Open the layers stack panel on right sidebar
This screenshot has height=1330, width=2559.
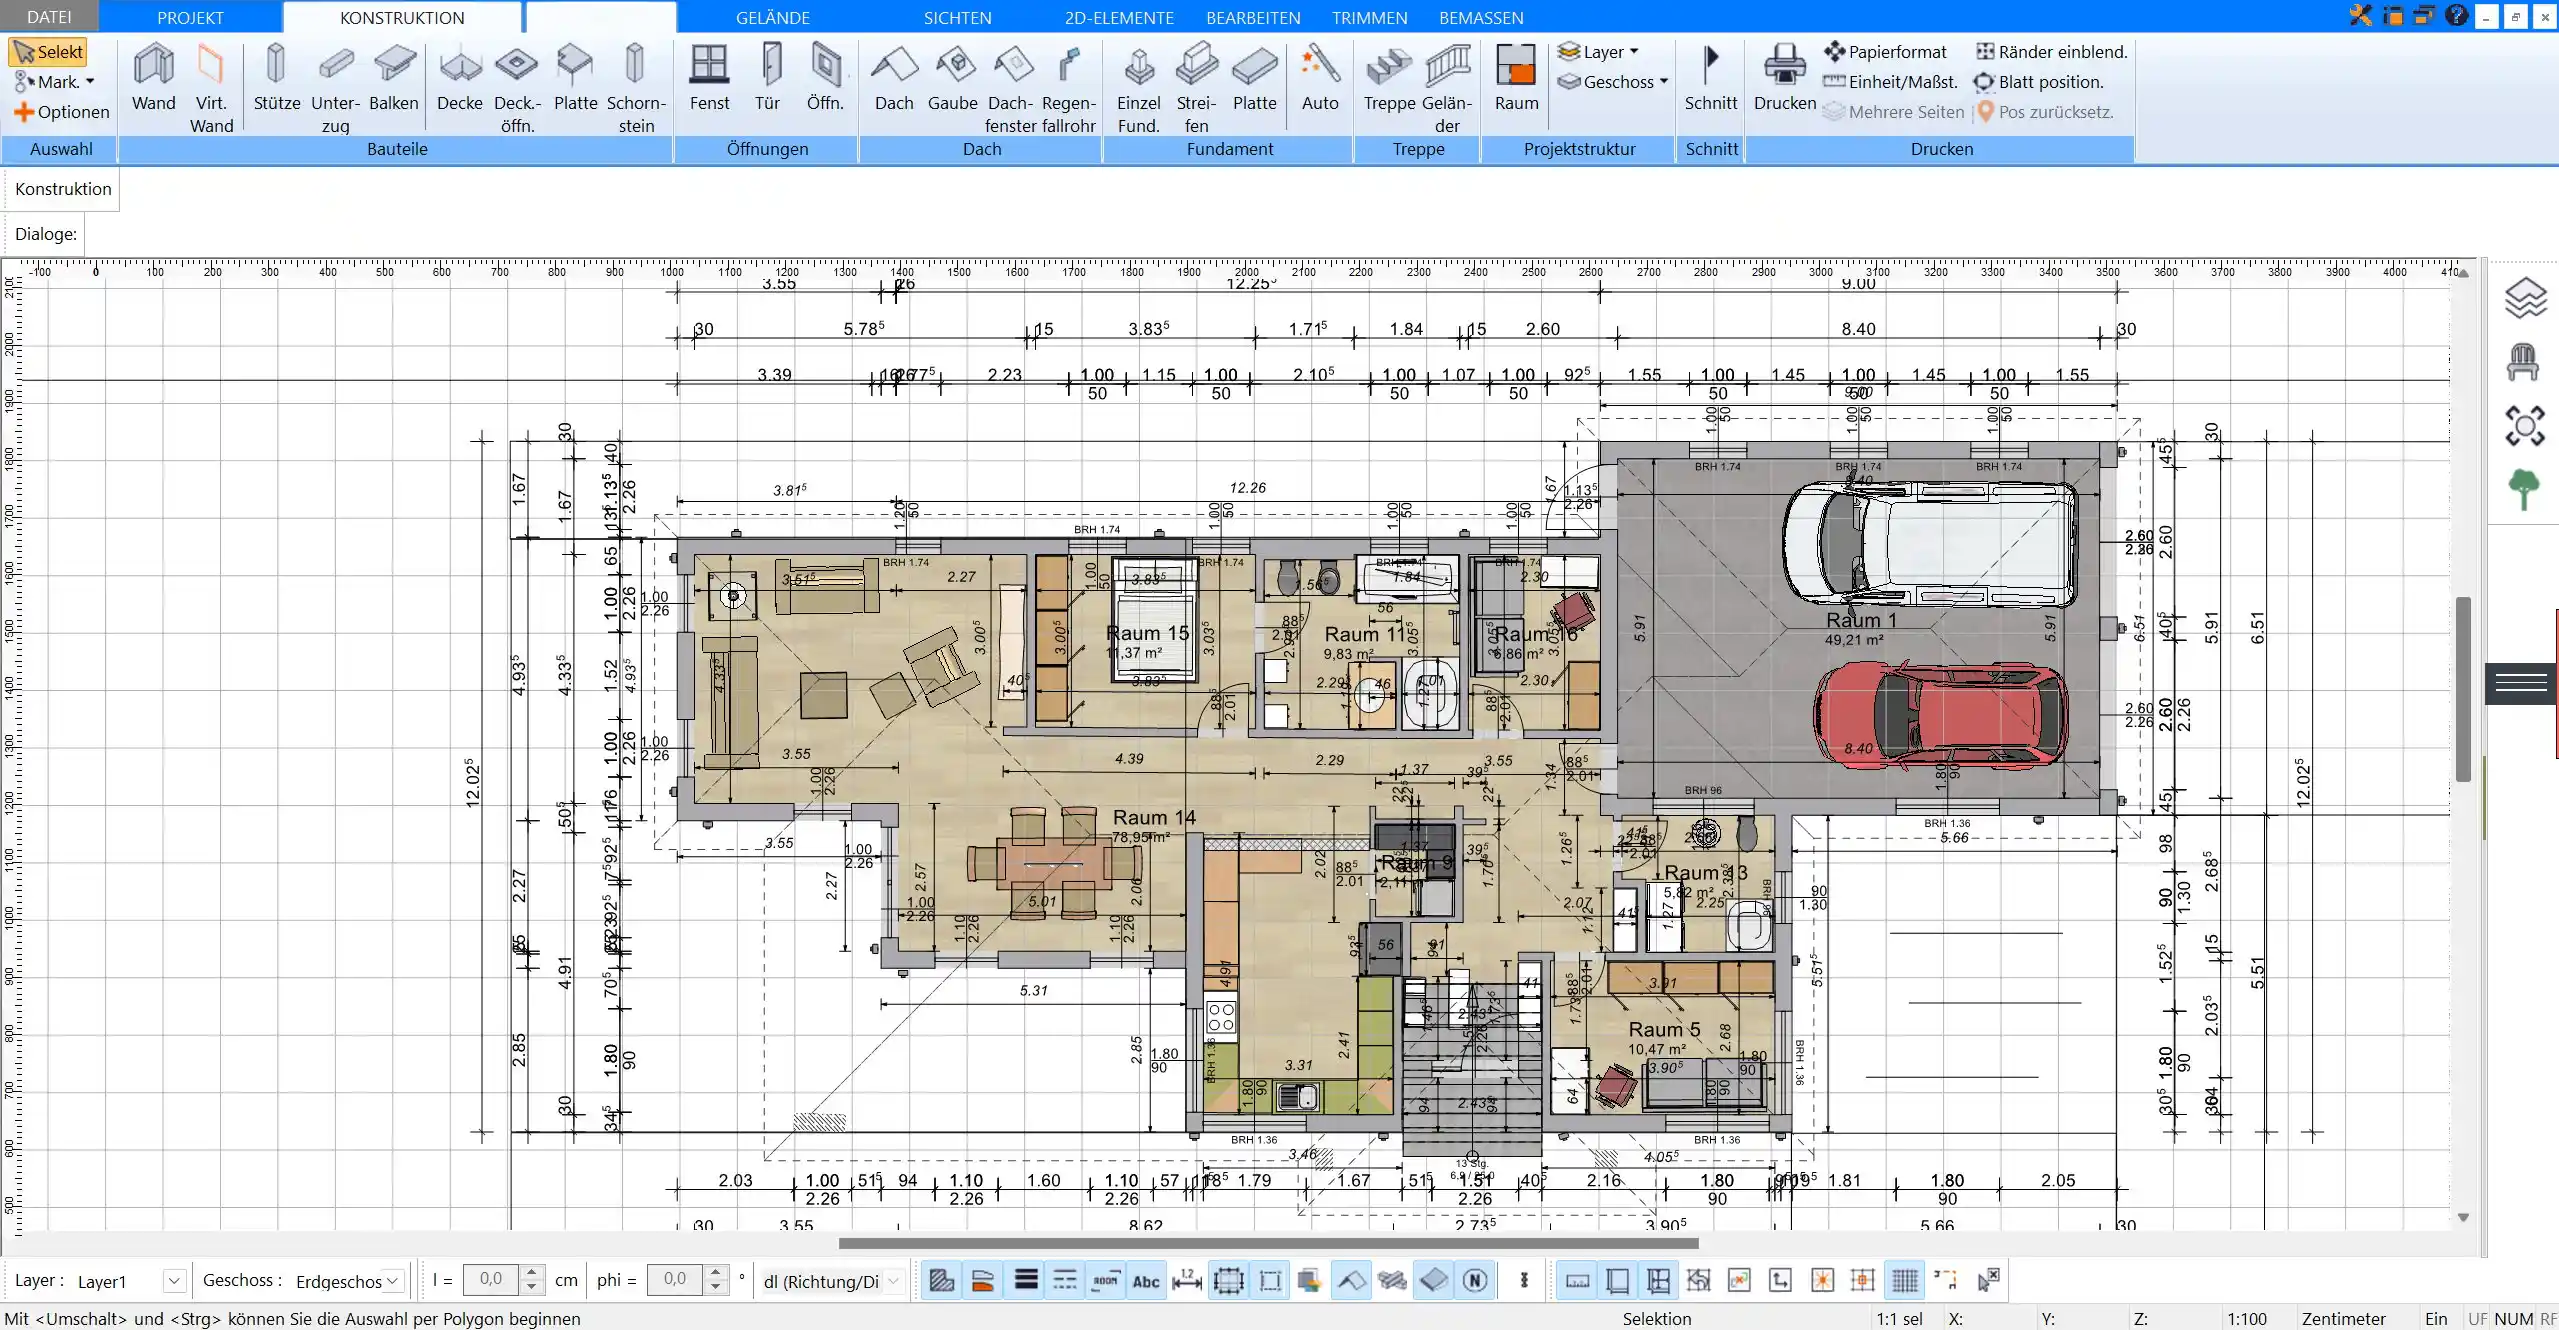click(x=2524, y=298)
